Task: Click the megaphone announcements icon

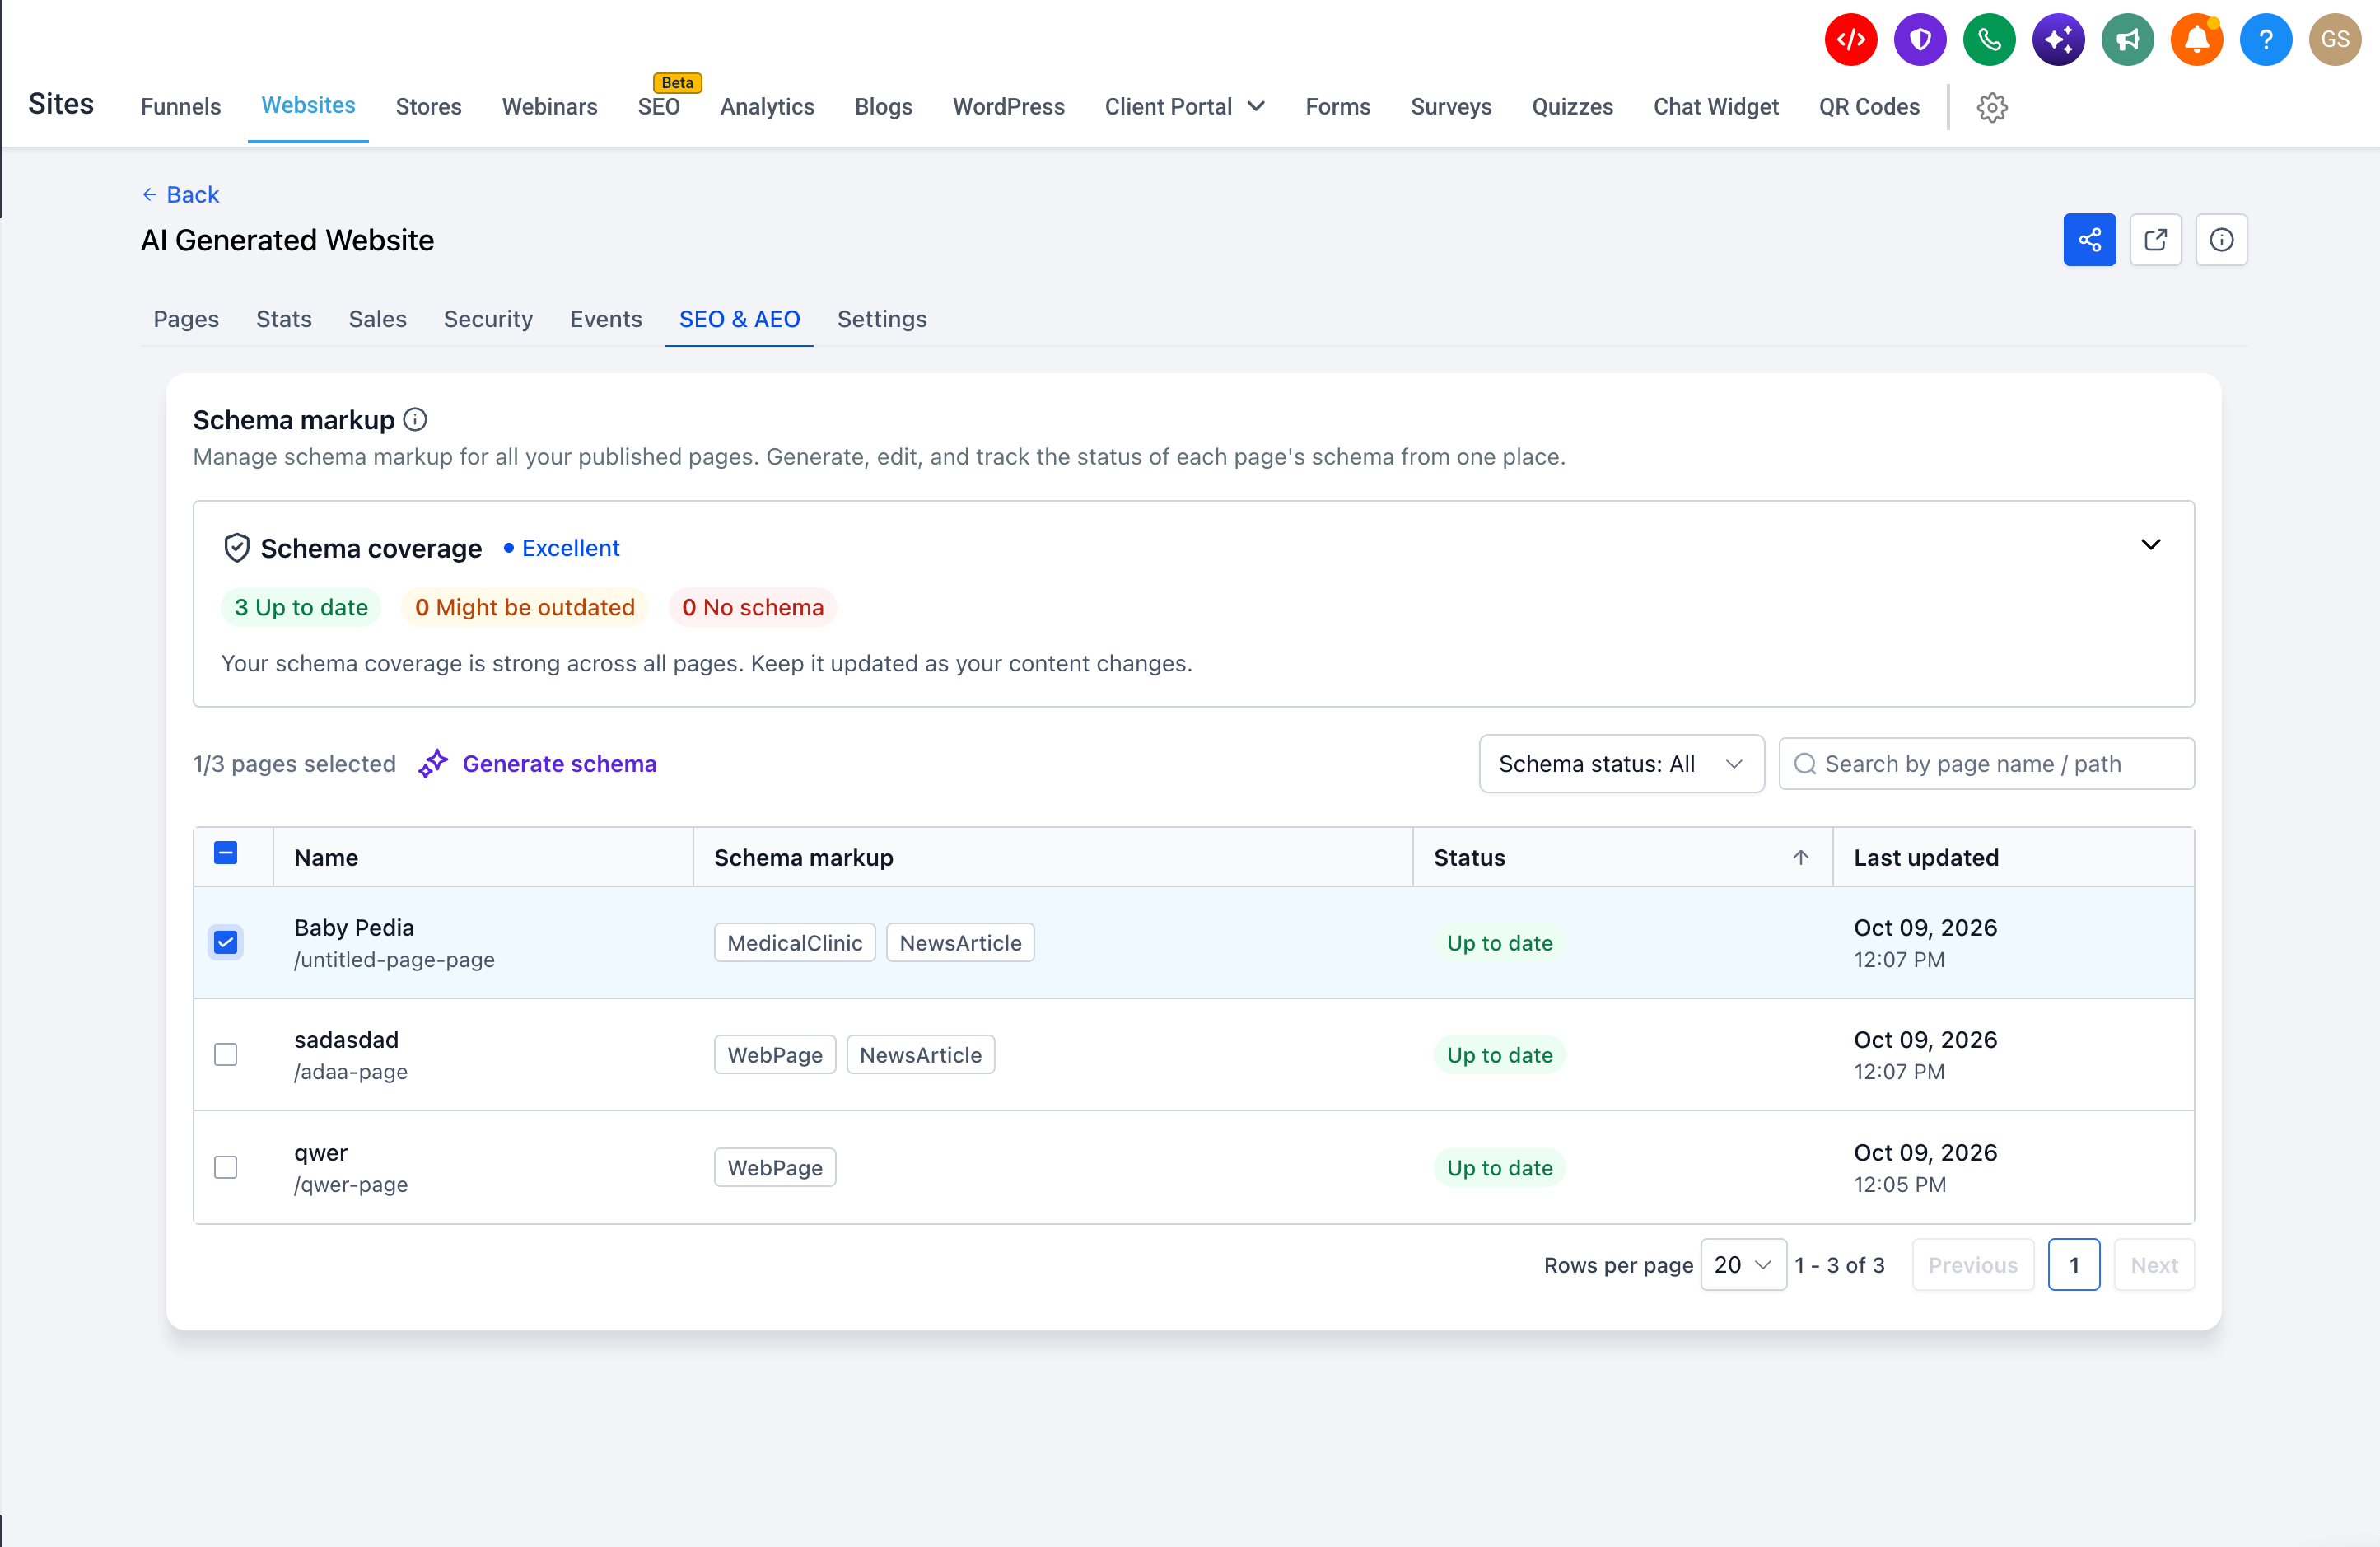Action: 2127,40
